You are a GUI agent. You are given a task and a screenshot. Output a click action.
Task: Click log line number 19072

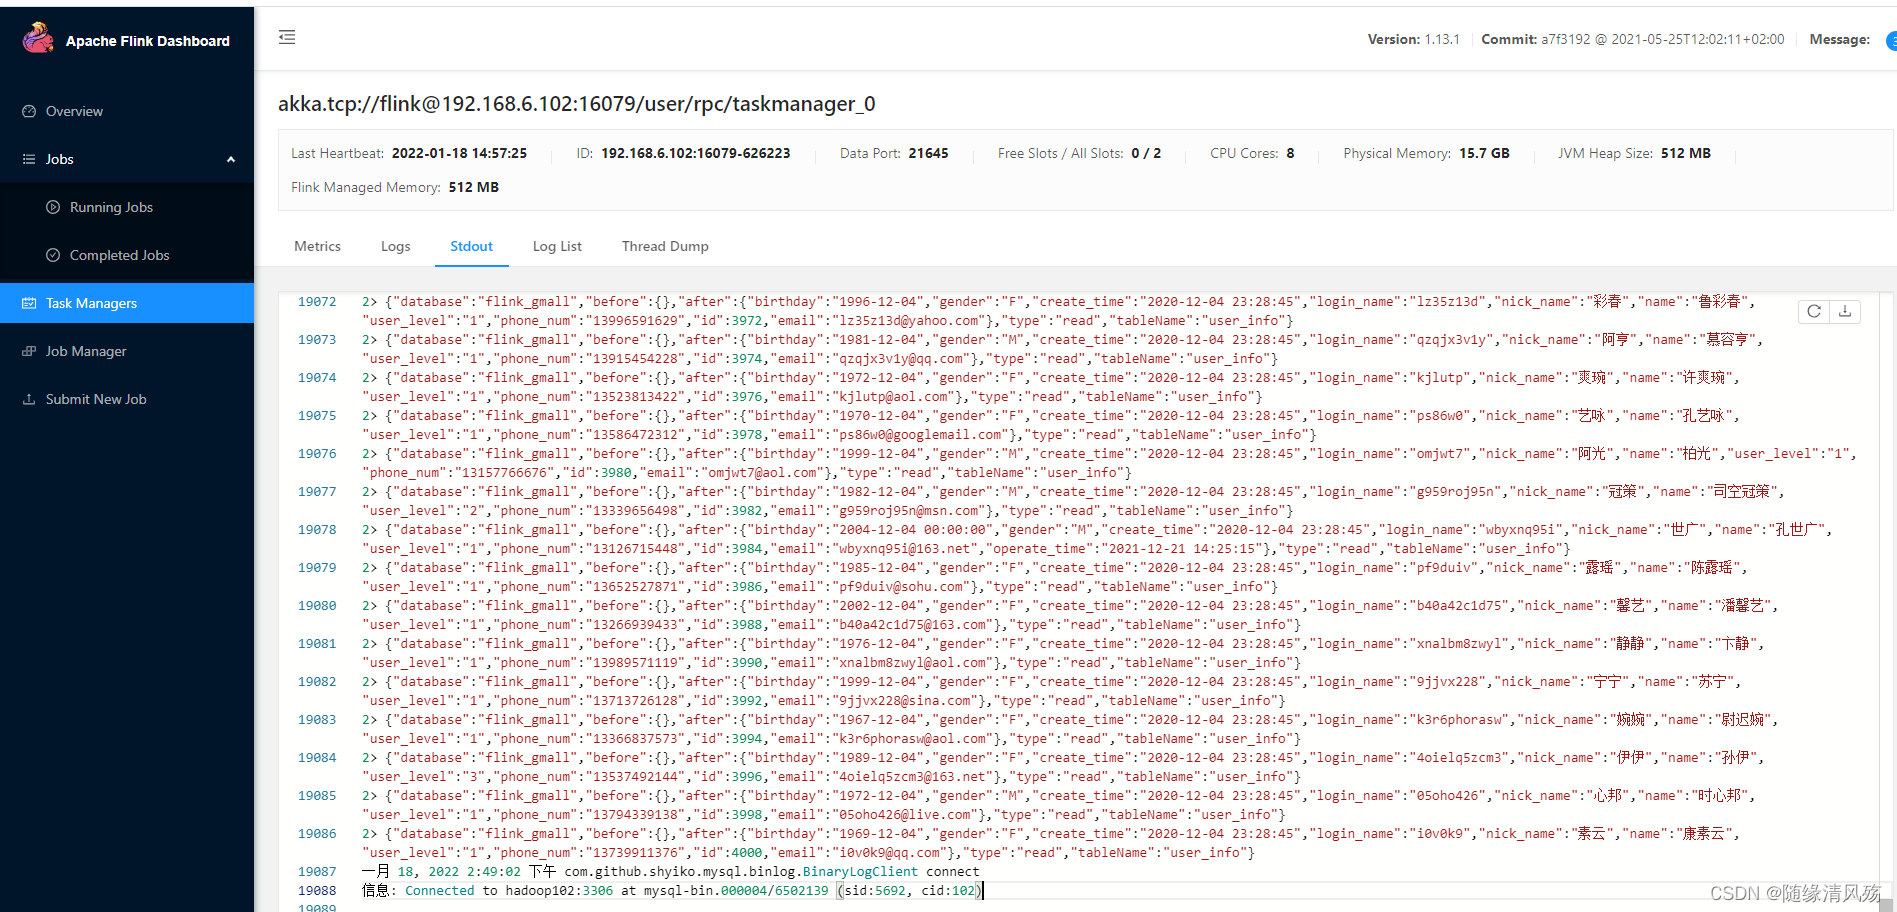click(x=317, y=302)
